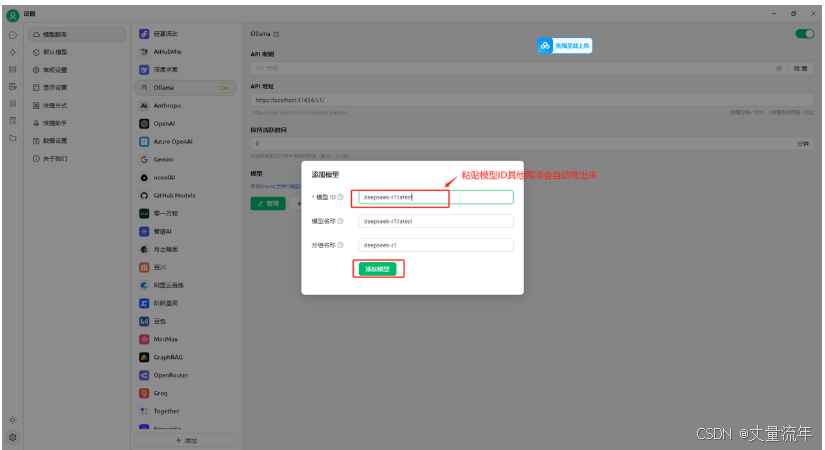Open the 数据设置 settings menu

77,141
